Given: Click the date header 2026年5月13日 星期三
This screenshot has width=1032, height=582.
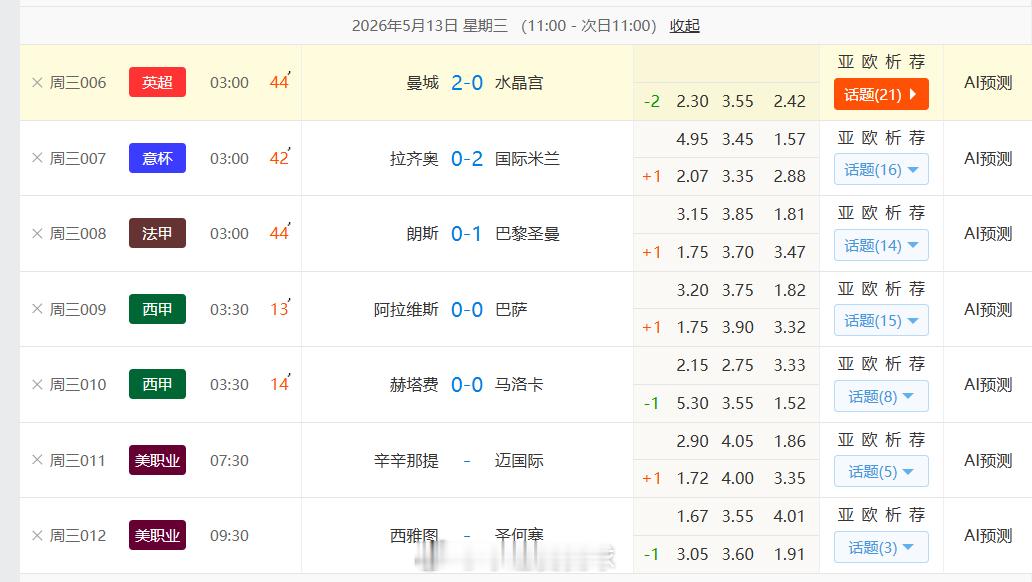Looking at the screenshot, I should point(430,26).
